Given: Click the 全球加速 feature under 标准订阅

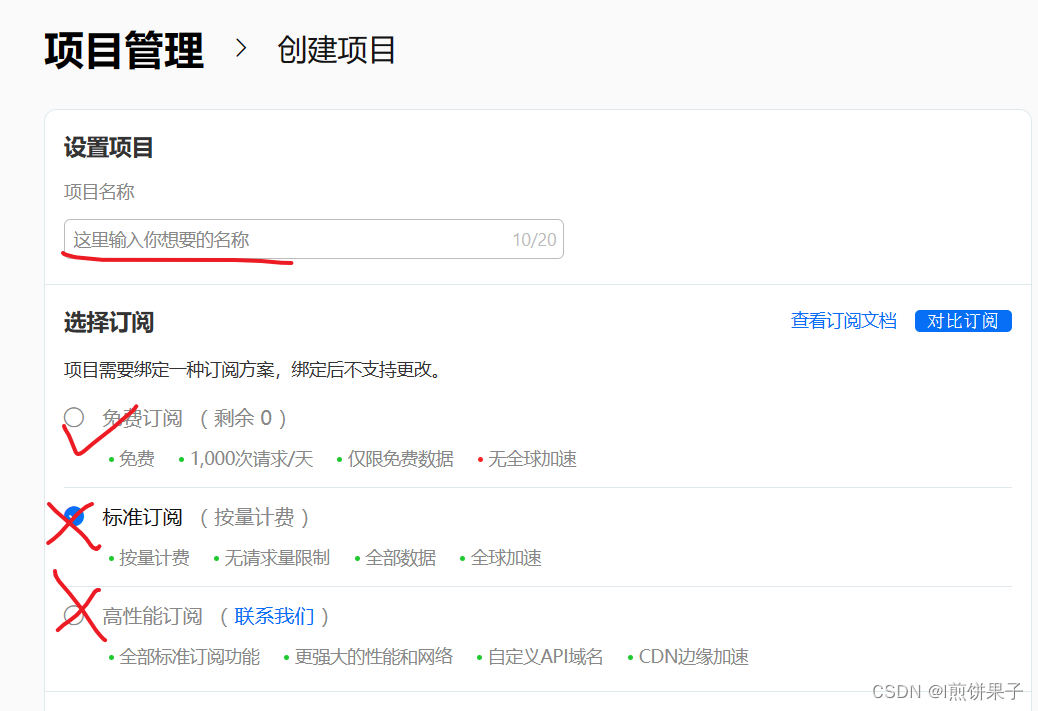Looking at the screenshot, I should [x=506, y=558].
